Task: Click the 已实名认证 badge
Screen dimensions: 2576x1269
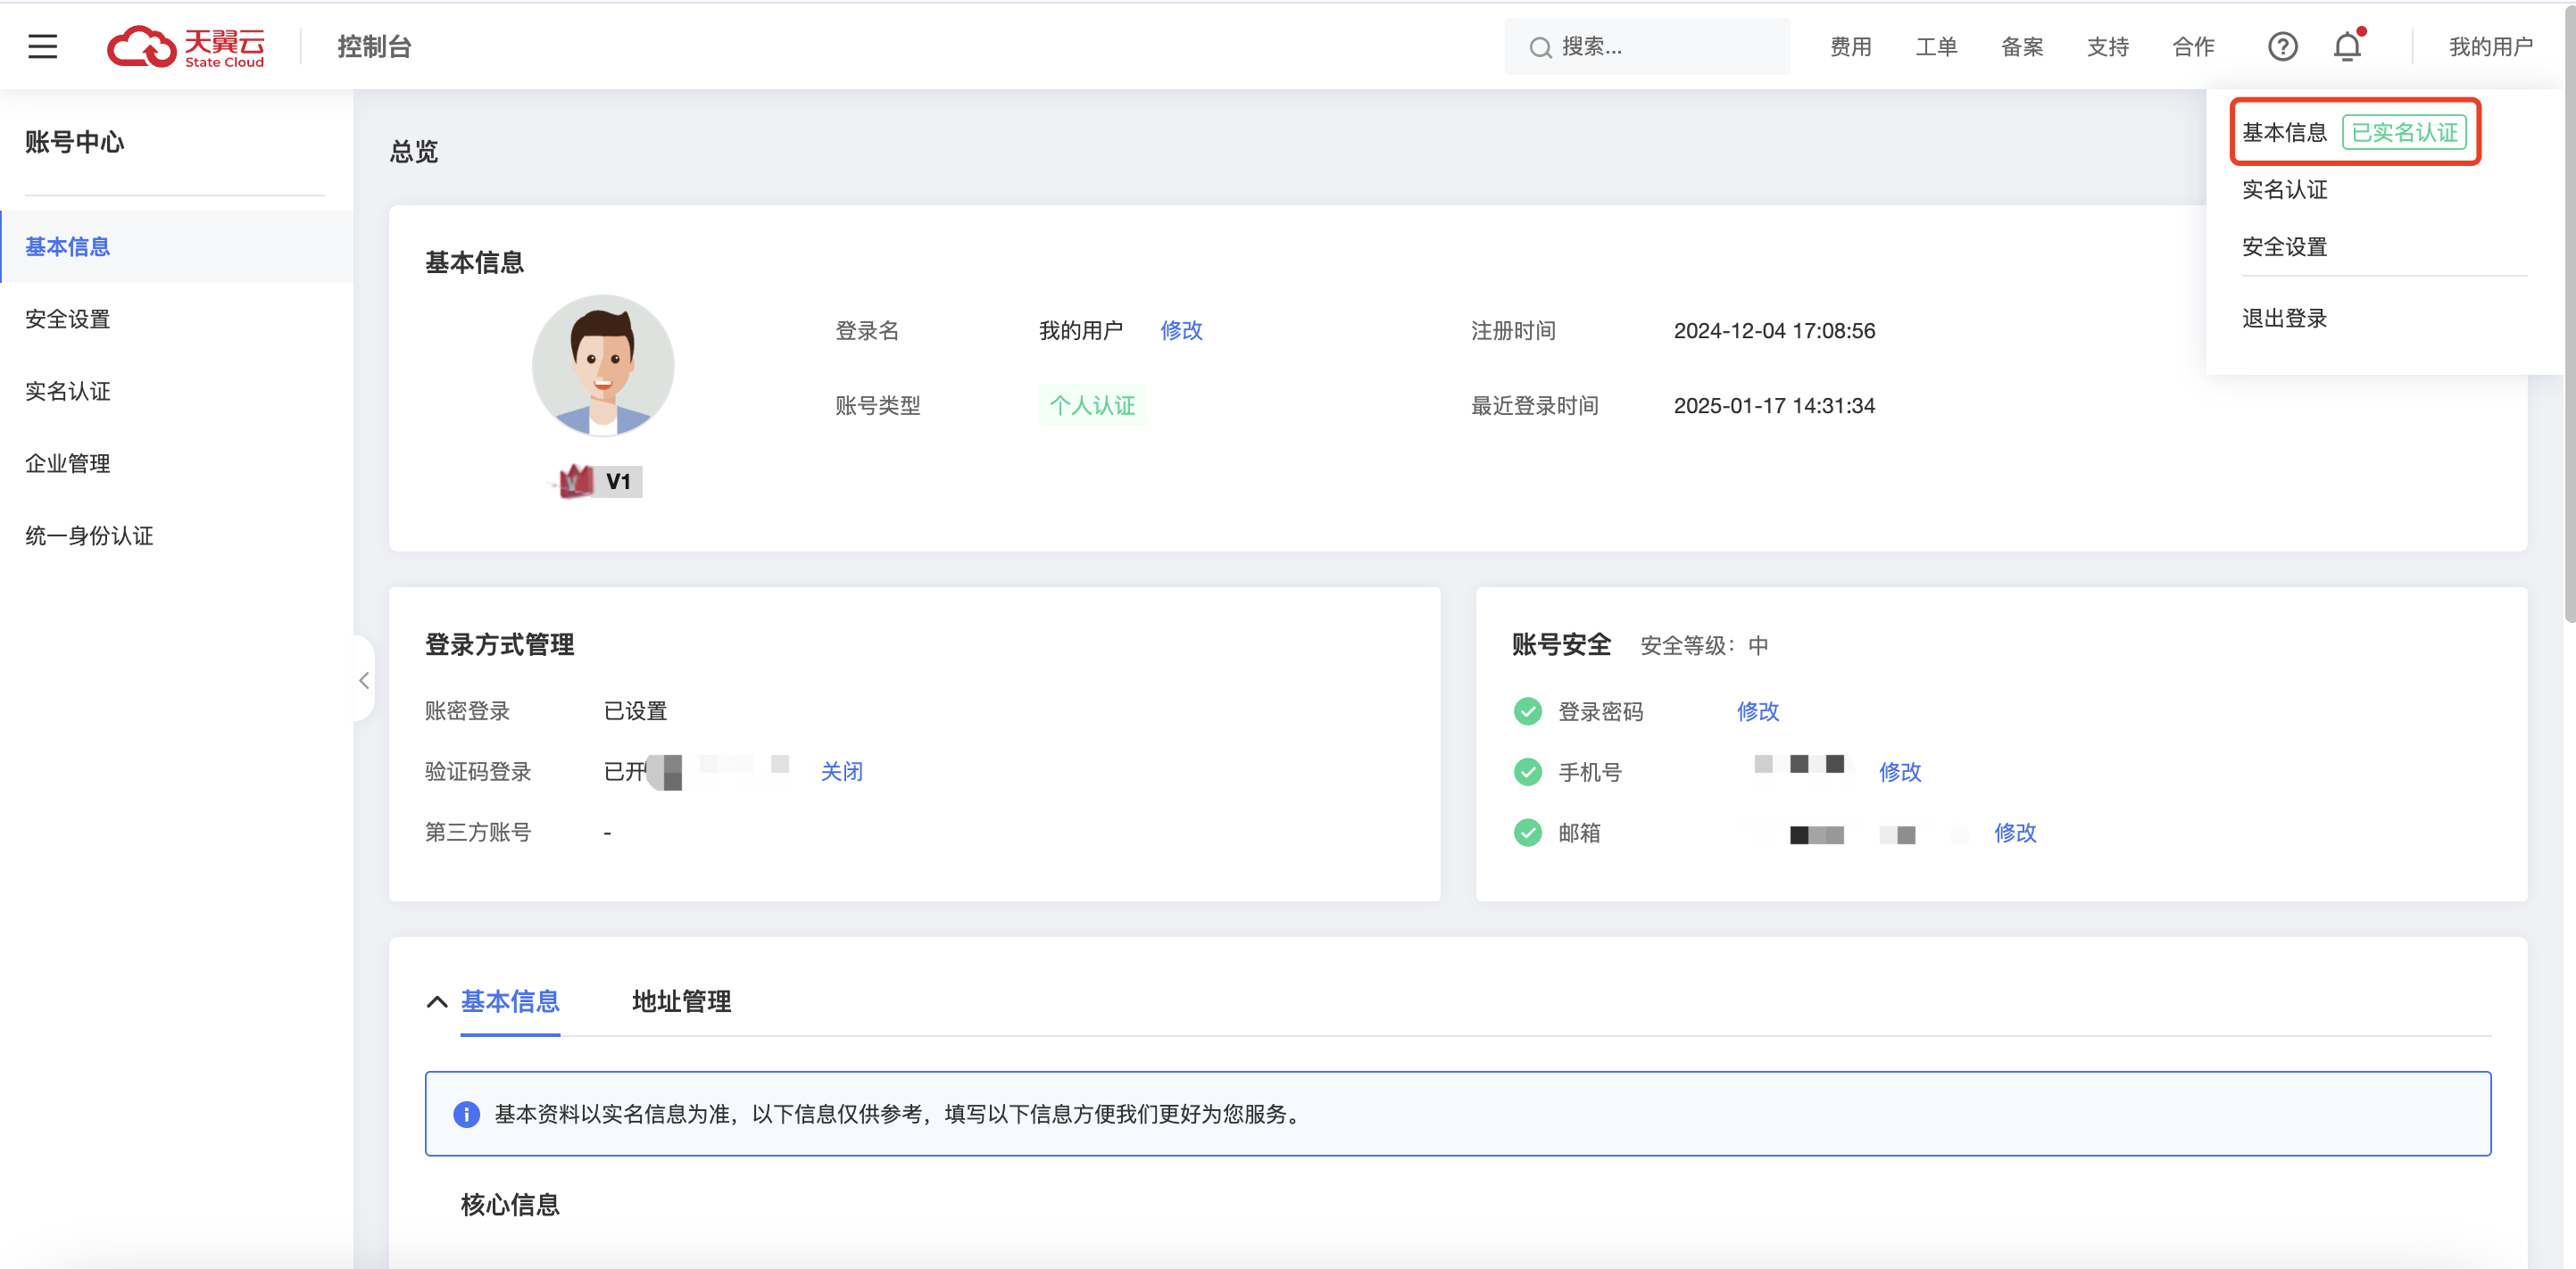Action: click(2404, 132)
